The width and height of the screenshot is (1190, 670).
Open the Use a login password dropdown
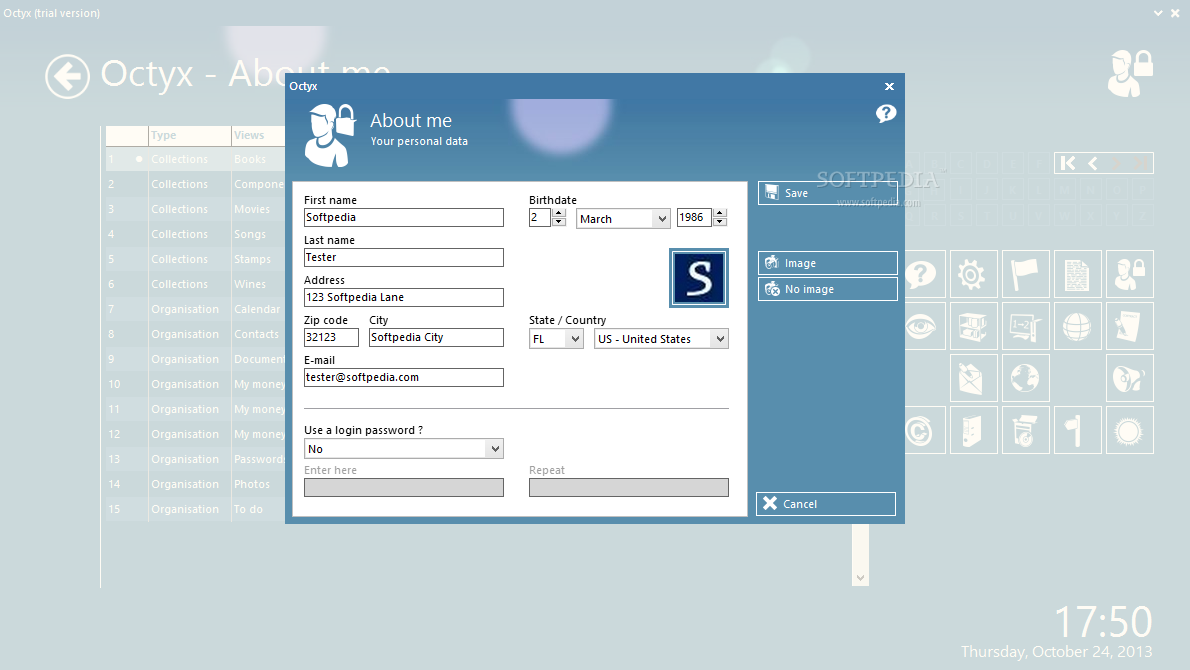pos(404,448)
